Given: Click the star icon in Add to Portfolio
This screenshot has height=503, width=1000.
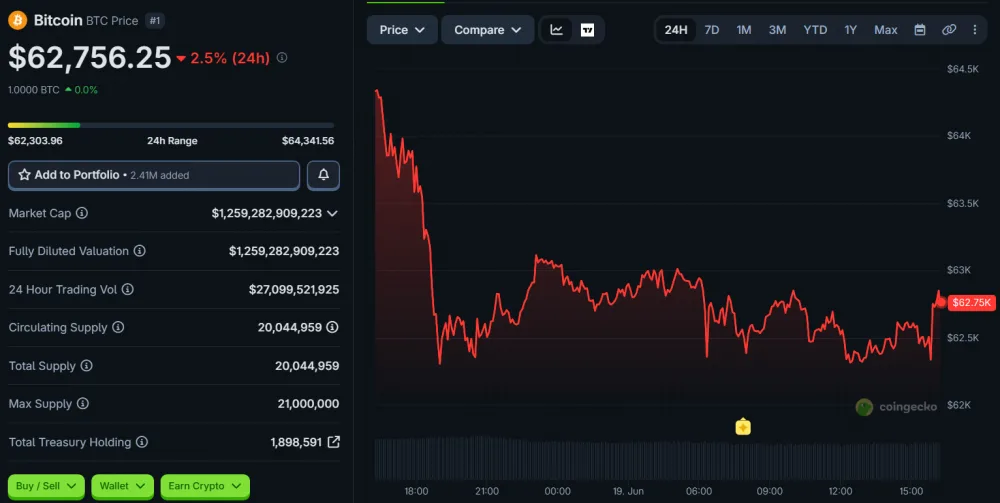Looking at the screenshot, I should tap(24, 175).
